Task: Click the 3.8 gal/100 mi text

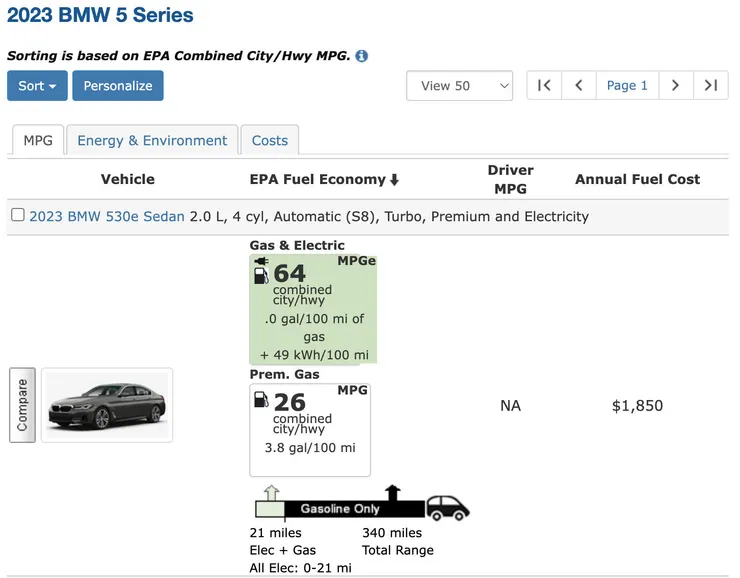Action: click(x=310, y=447)
